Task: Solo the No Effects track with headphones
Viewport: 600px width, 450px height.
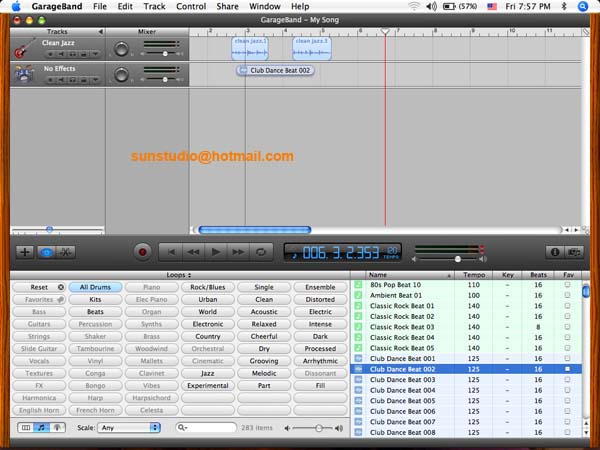Action: [x=72, y=80]
